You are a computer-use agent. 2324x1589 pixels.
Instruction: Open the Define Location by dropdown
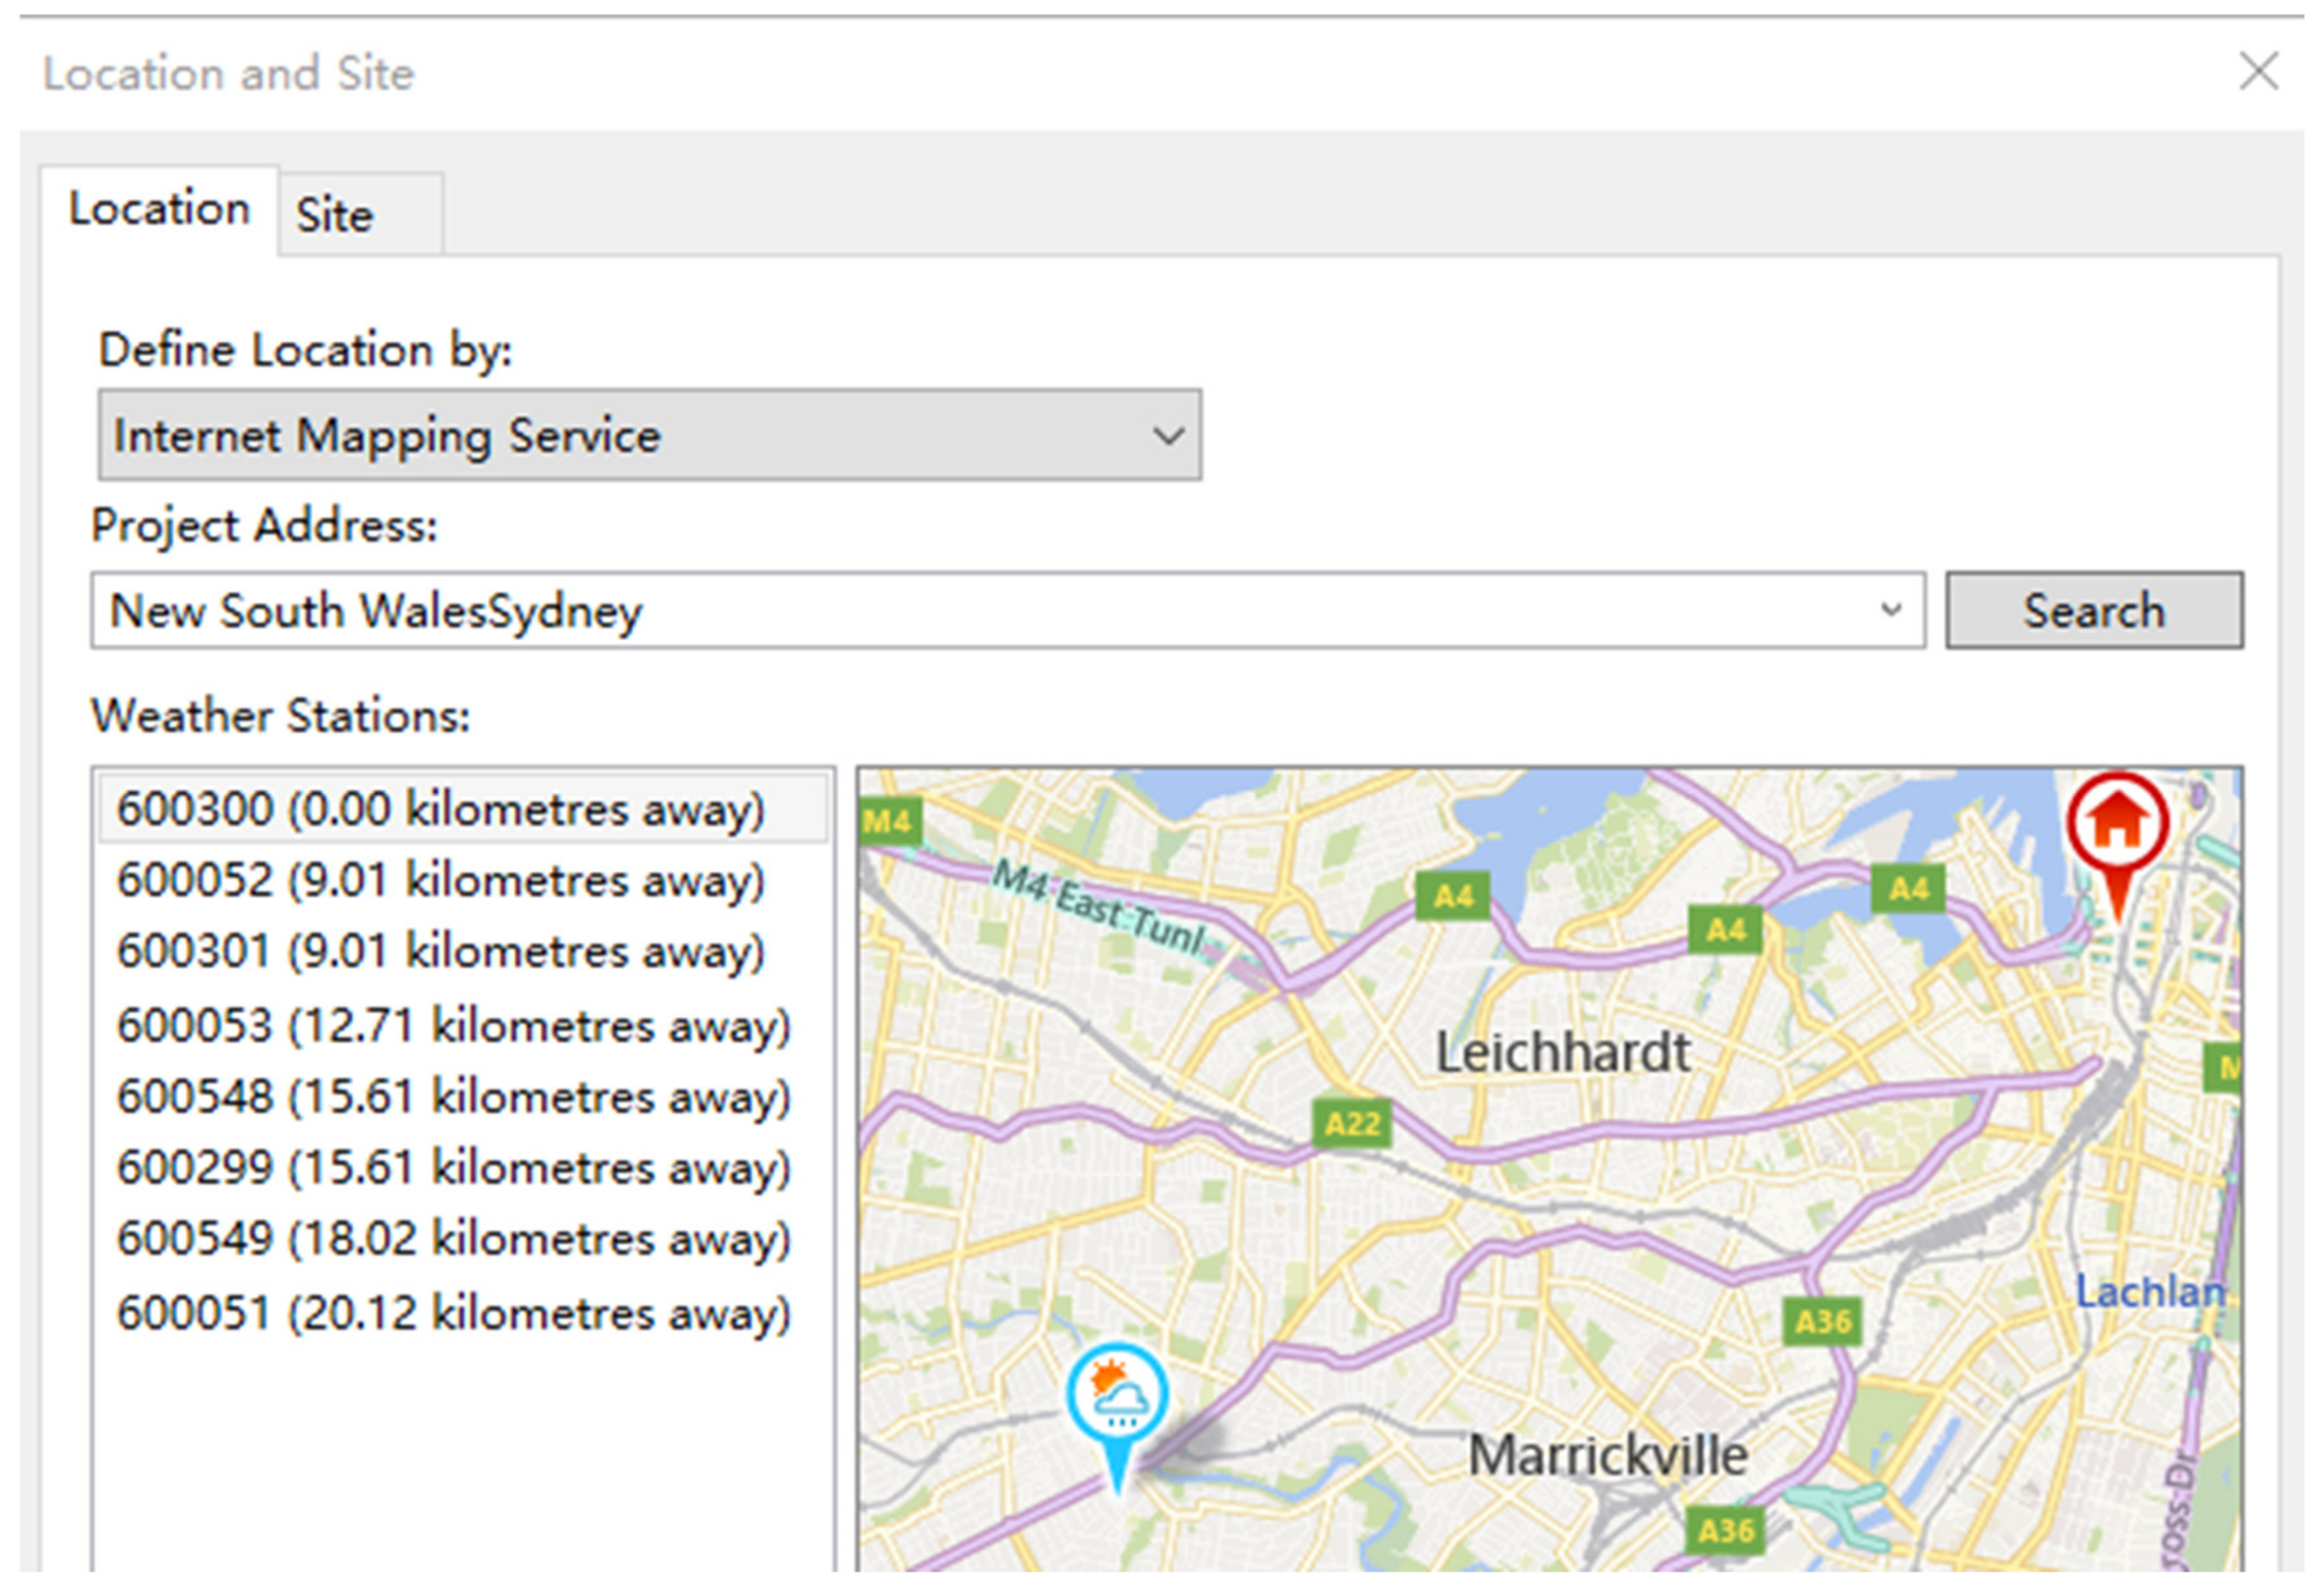[650, 436]
